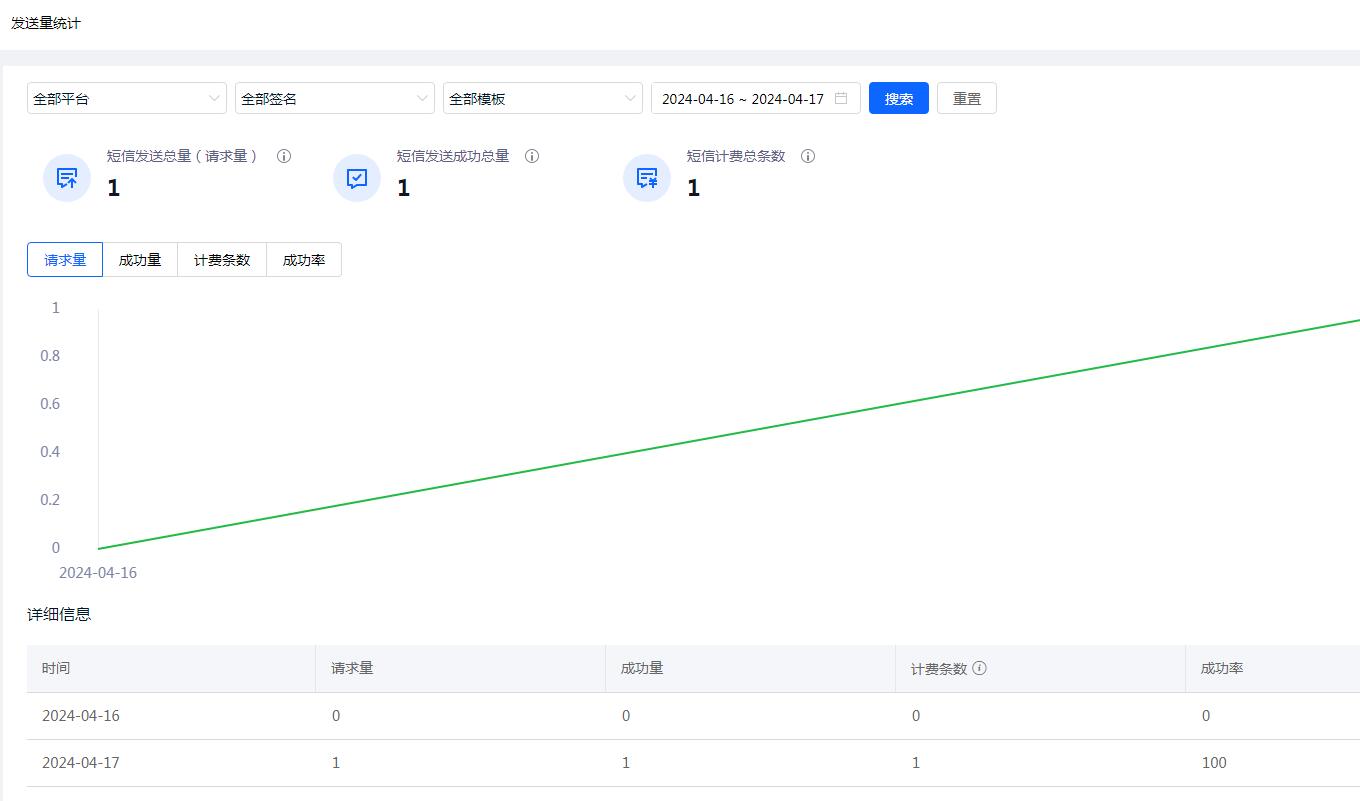Click the 短信发送成功总量 label

pos(453,156)
